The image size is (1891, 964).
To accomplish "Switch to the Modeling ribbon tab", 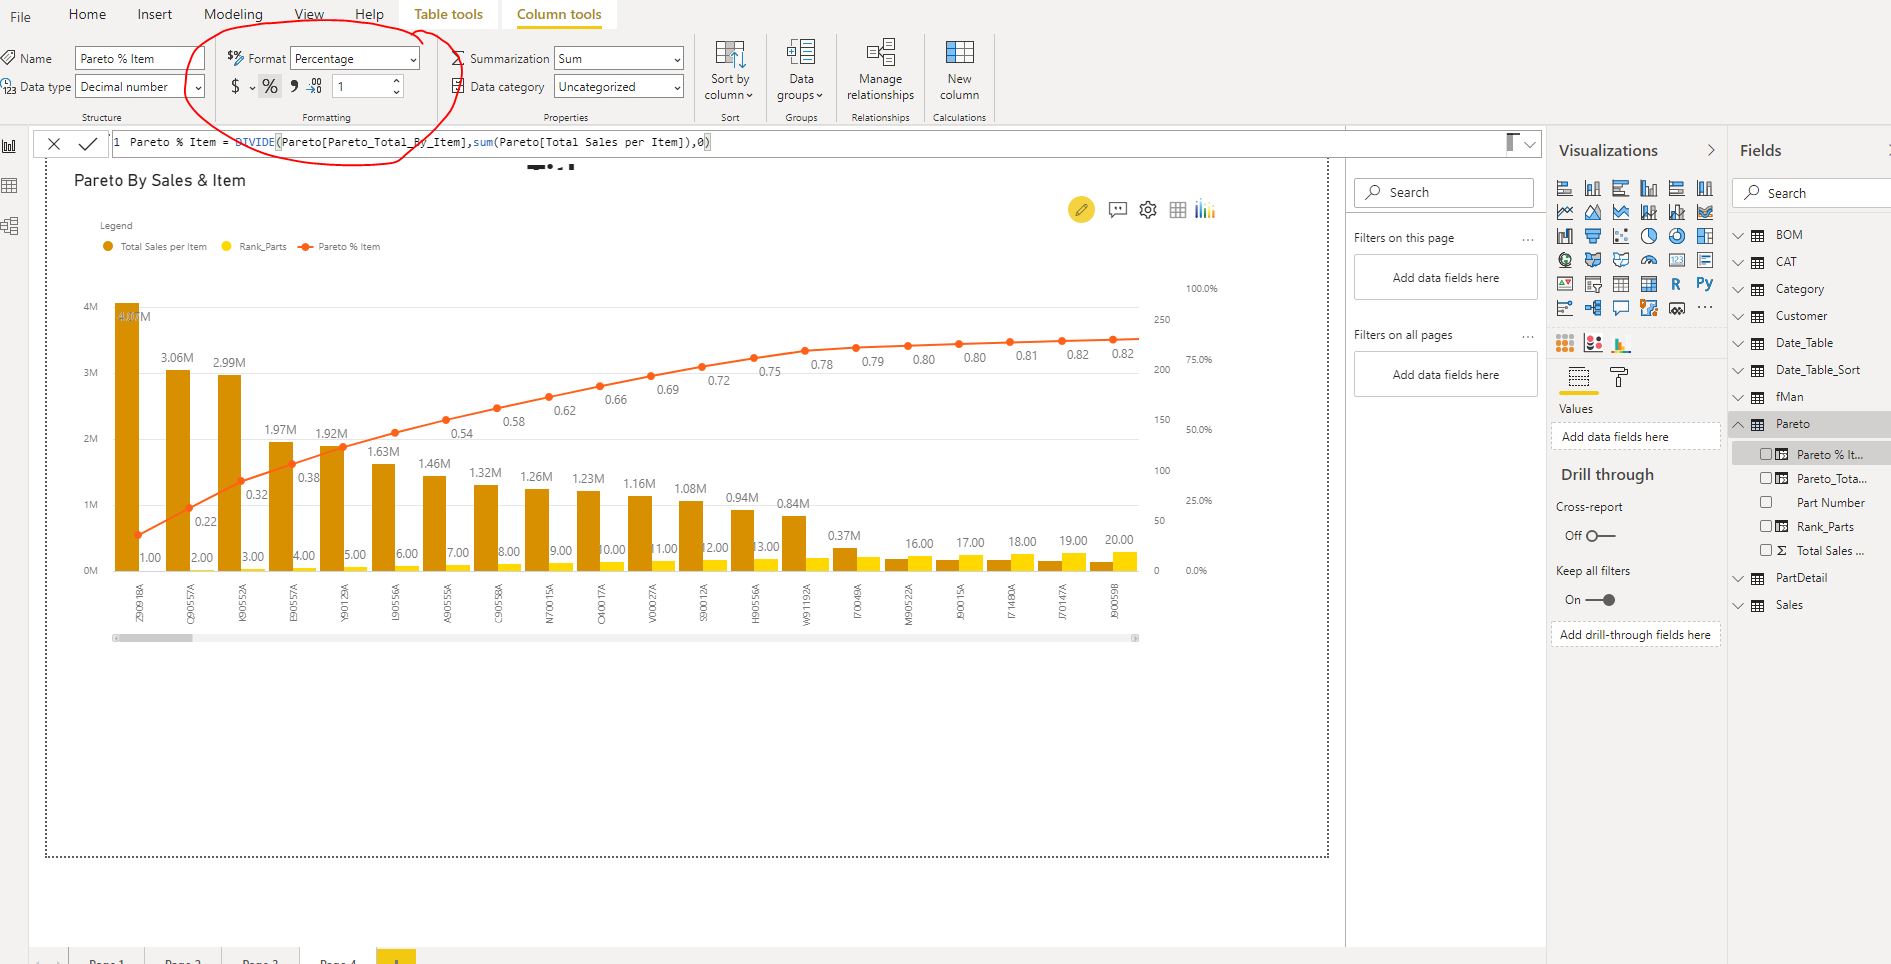I will pyautogui.click(x=232, y=14).
